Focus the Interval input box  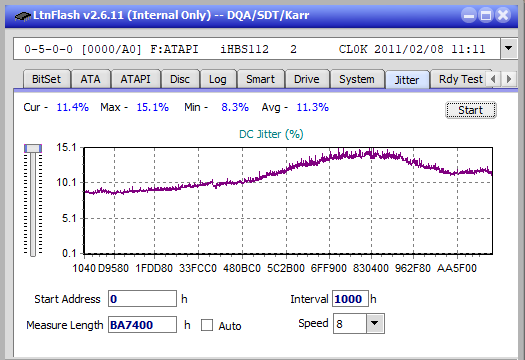pyautogui.click(x=350, y=299)
